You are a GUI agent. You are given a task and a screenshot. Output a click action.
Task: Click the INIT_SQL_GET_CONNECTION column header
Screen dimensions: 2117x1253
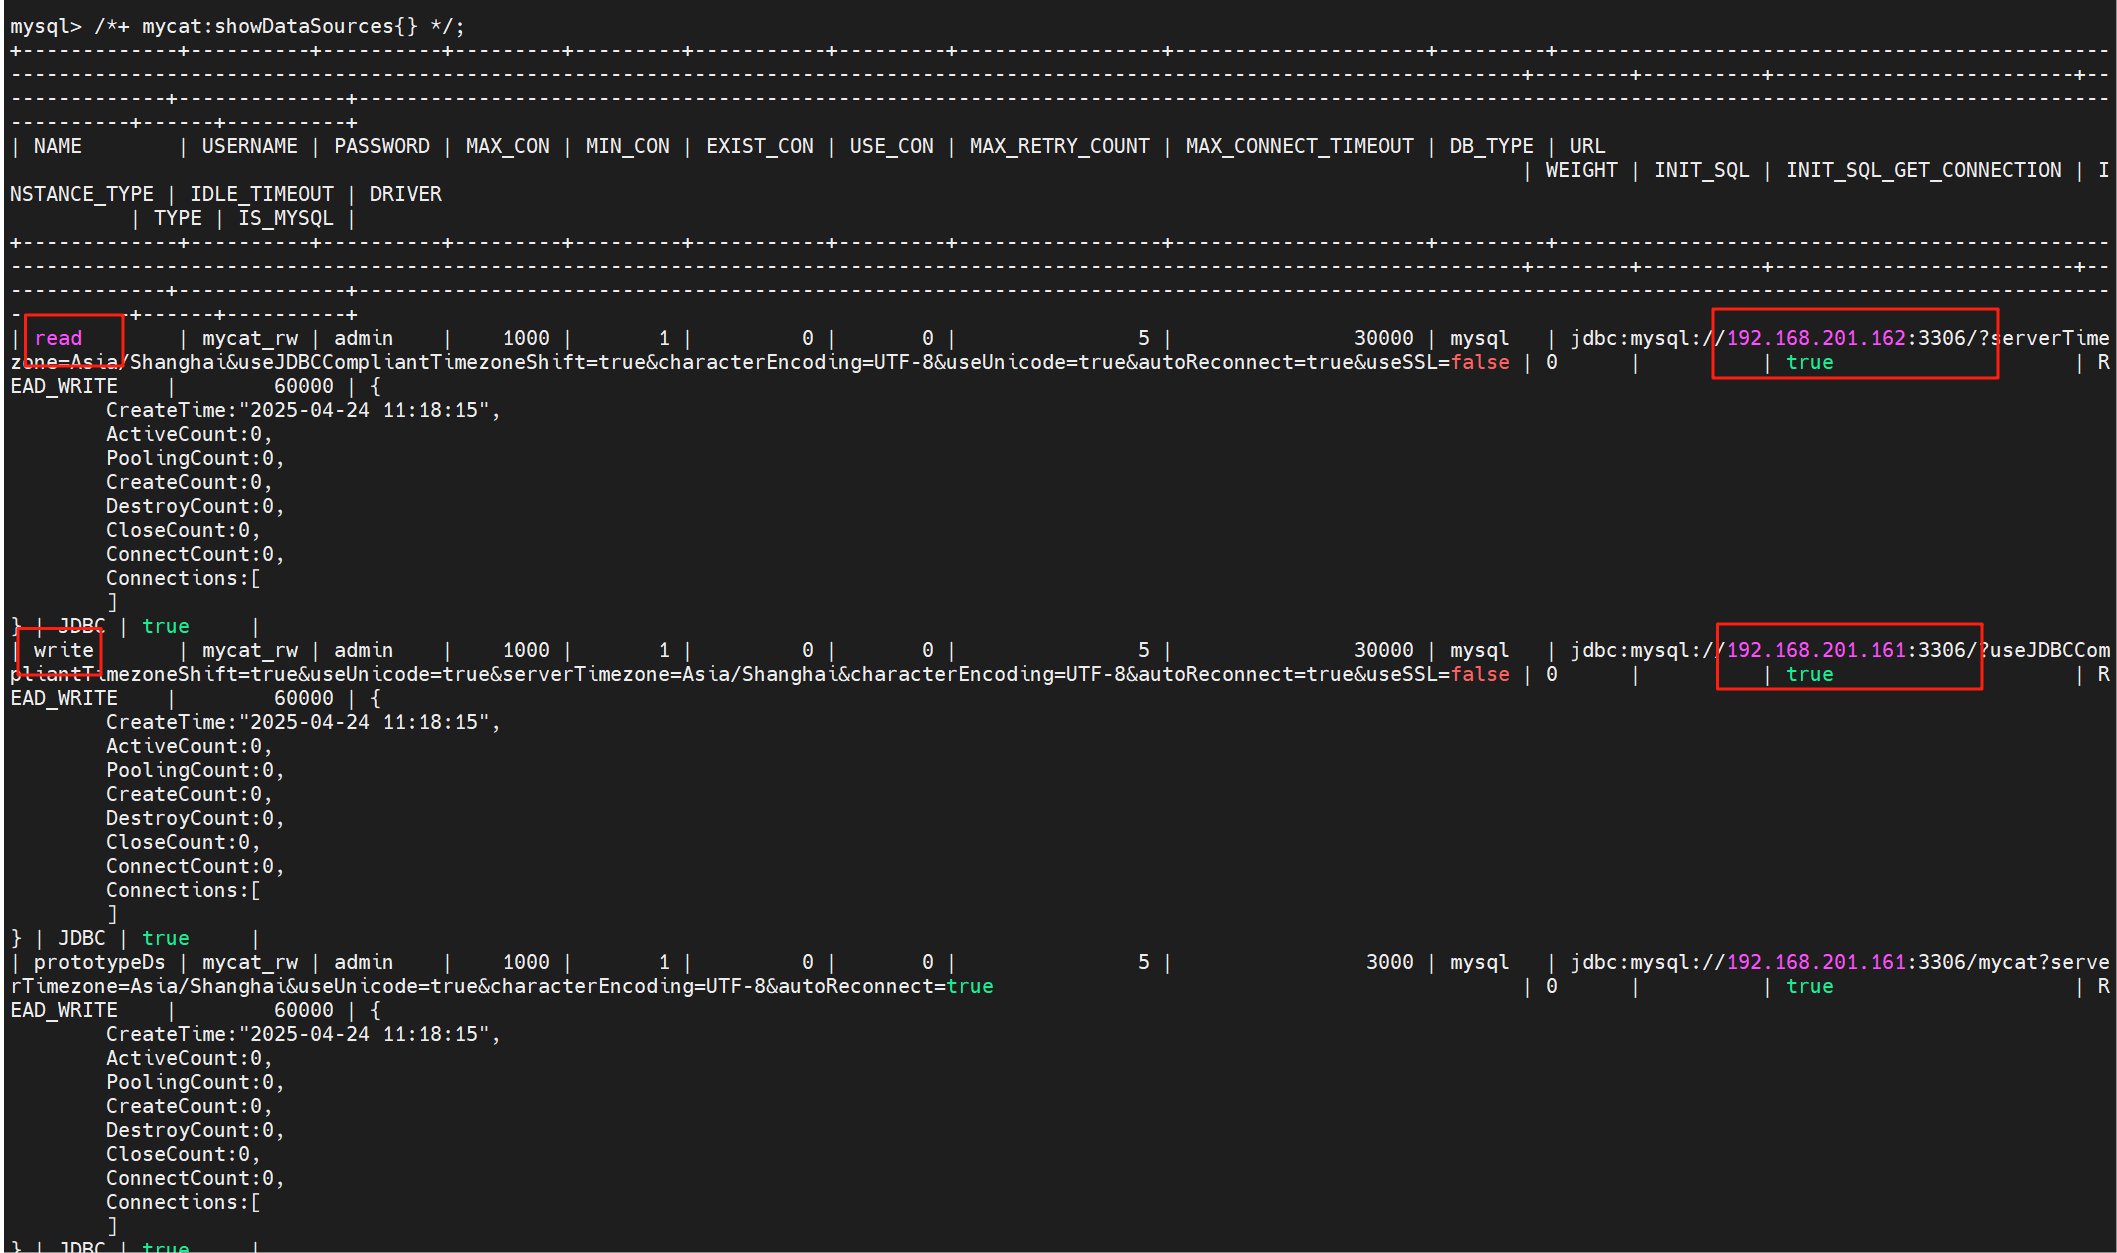[x=1924, y=170]
